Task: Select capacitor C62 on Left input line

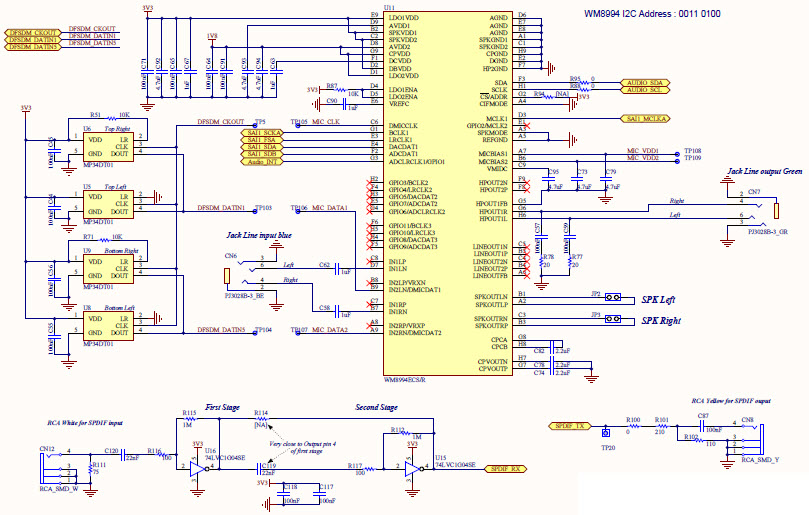Action: pos(336,269)
